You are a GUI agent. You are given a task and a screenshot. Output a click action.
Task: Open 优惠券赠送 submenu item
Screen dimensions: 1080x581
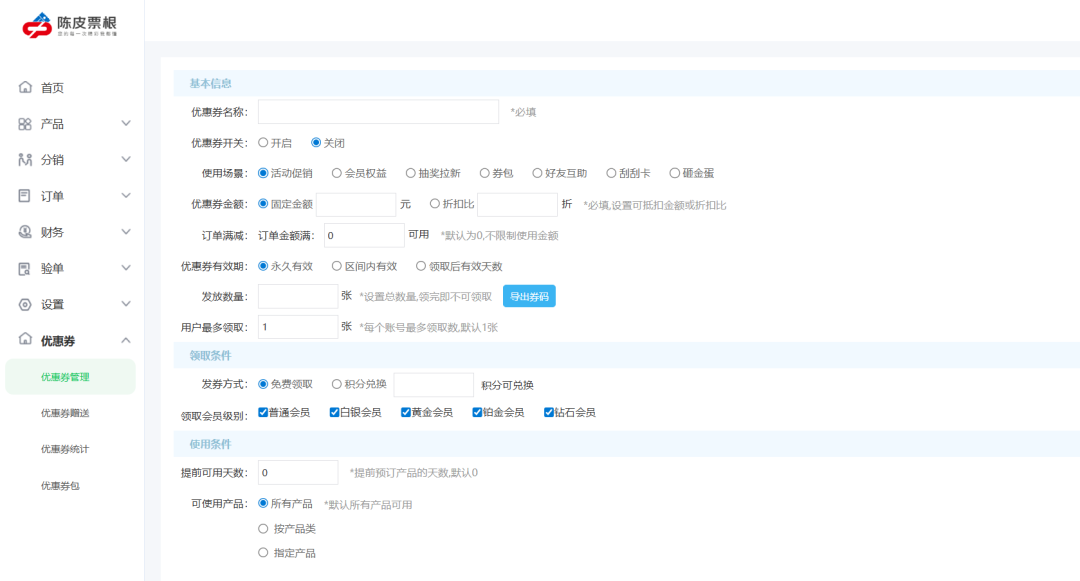(65, 413)
